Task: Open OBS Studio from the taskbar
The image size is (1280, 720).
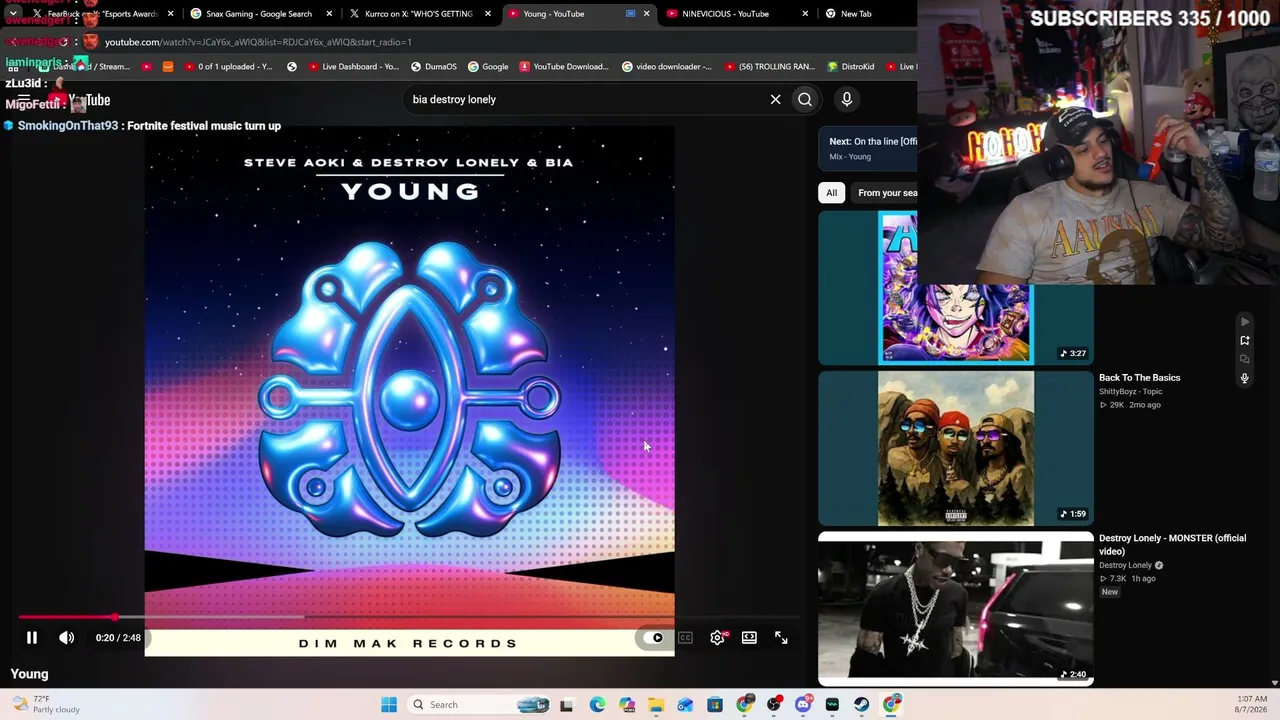Action: pyautogui.click(x=774, y=705)
